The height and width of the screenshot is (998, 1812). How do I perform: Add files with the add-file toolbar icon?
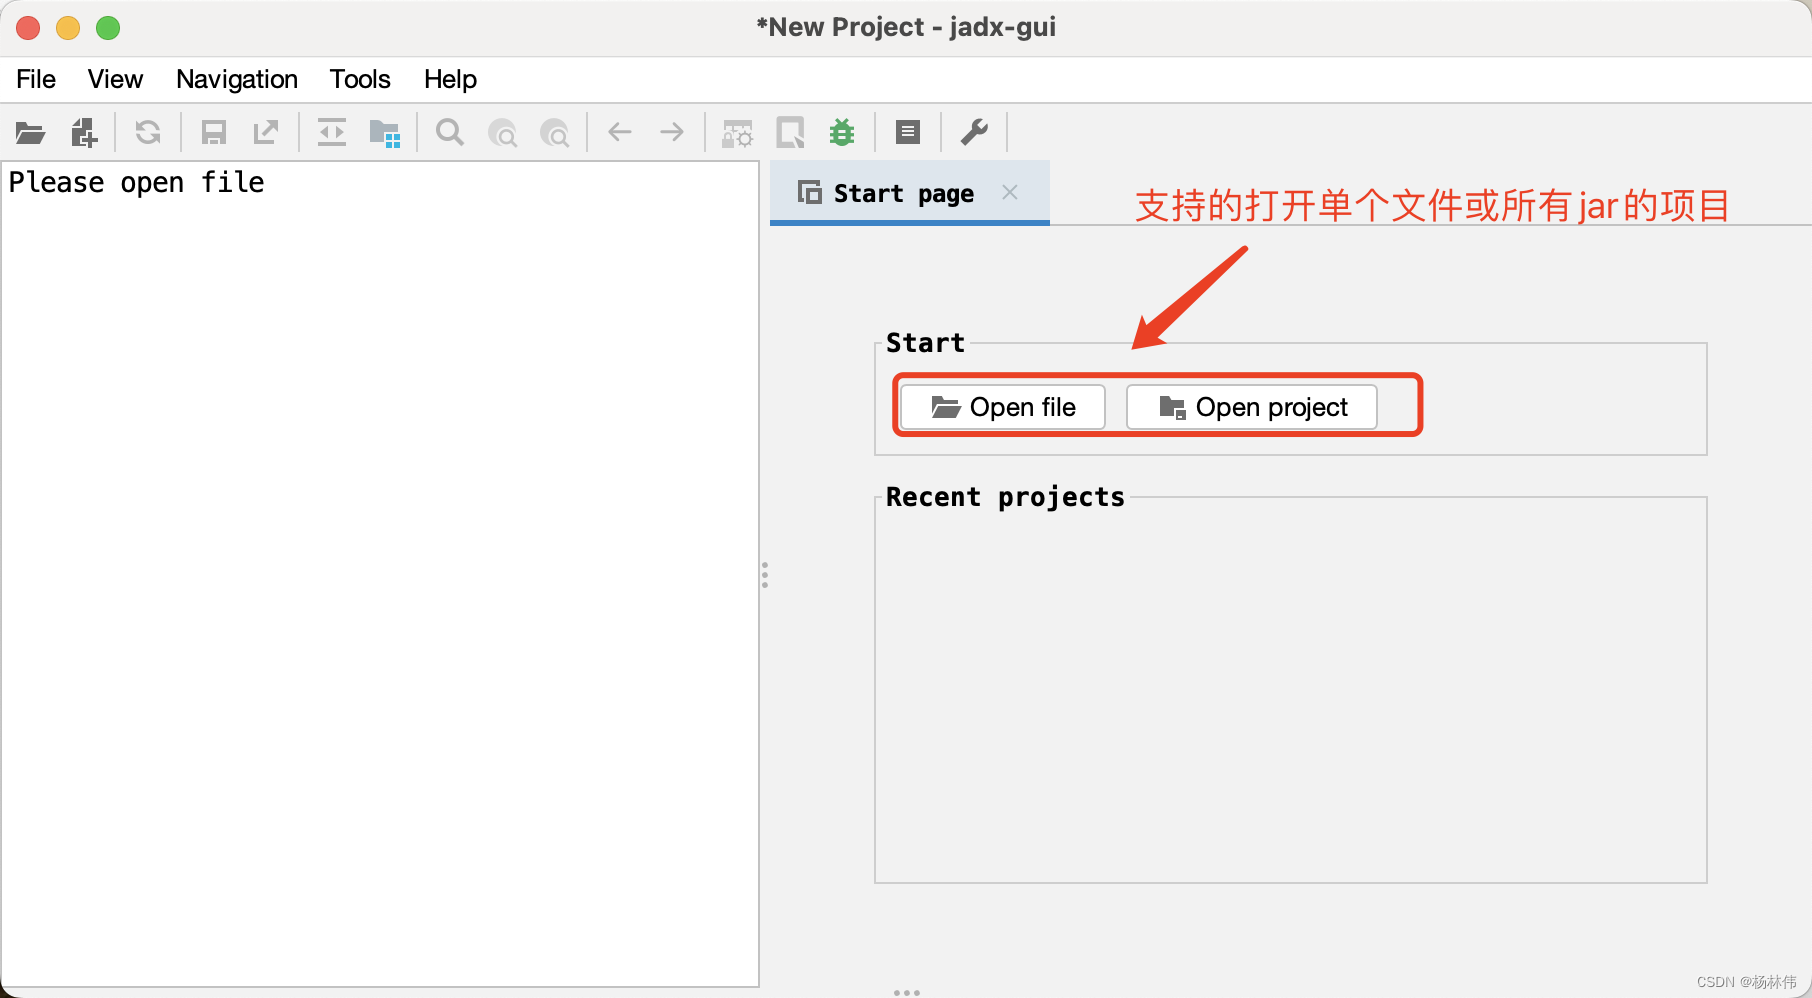[84, 131]
